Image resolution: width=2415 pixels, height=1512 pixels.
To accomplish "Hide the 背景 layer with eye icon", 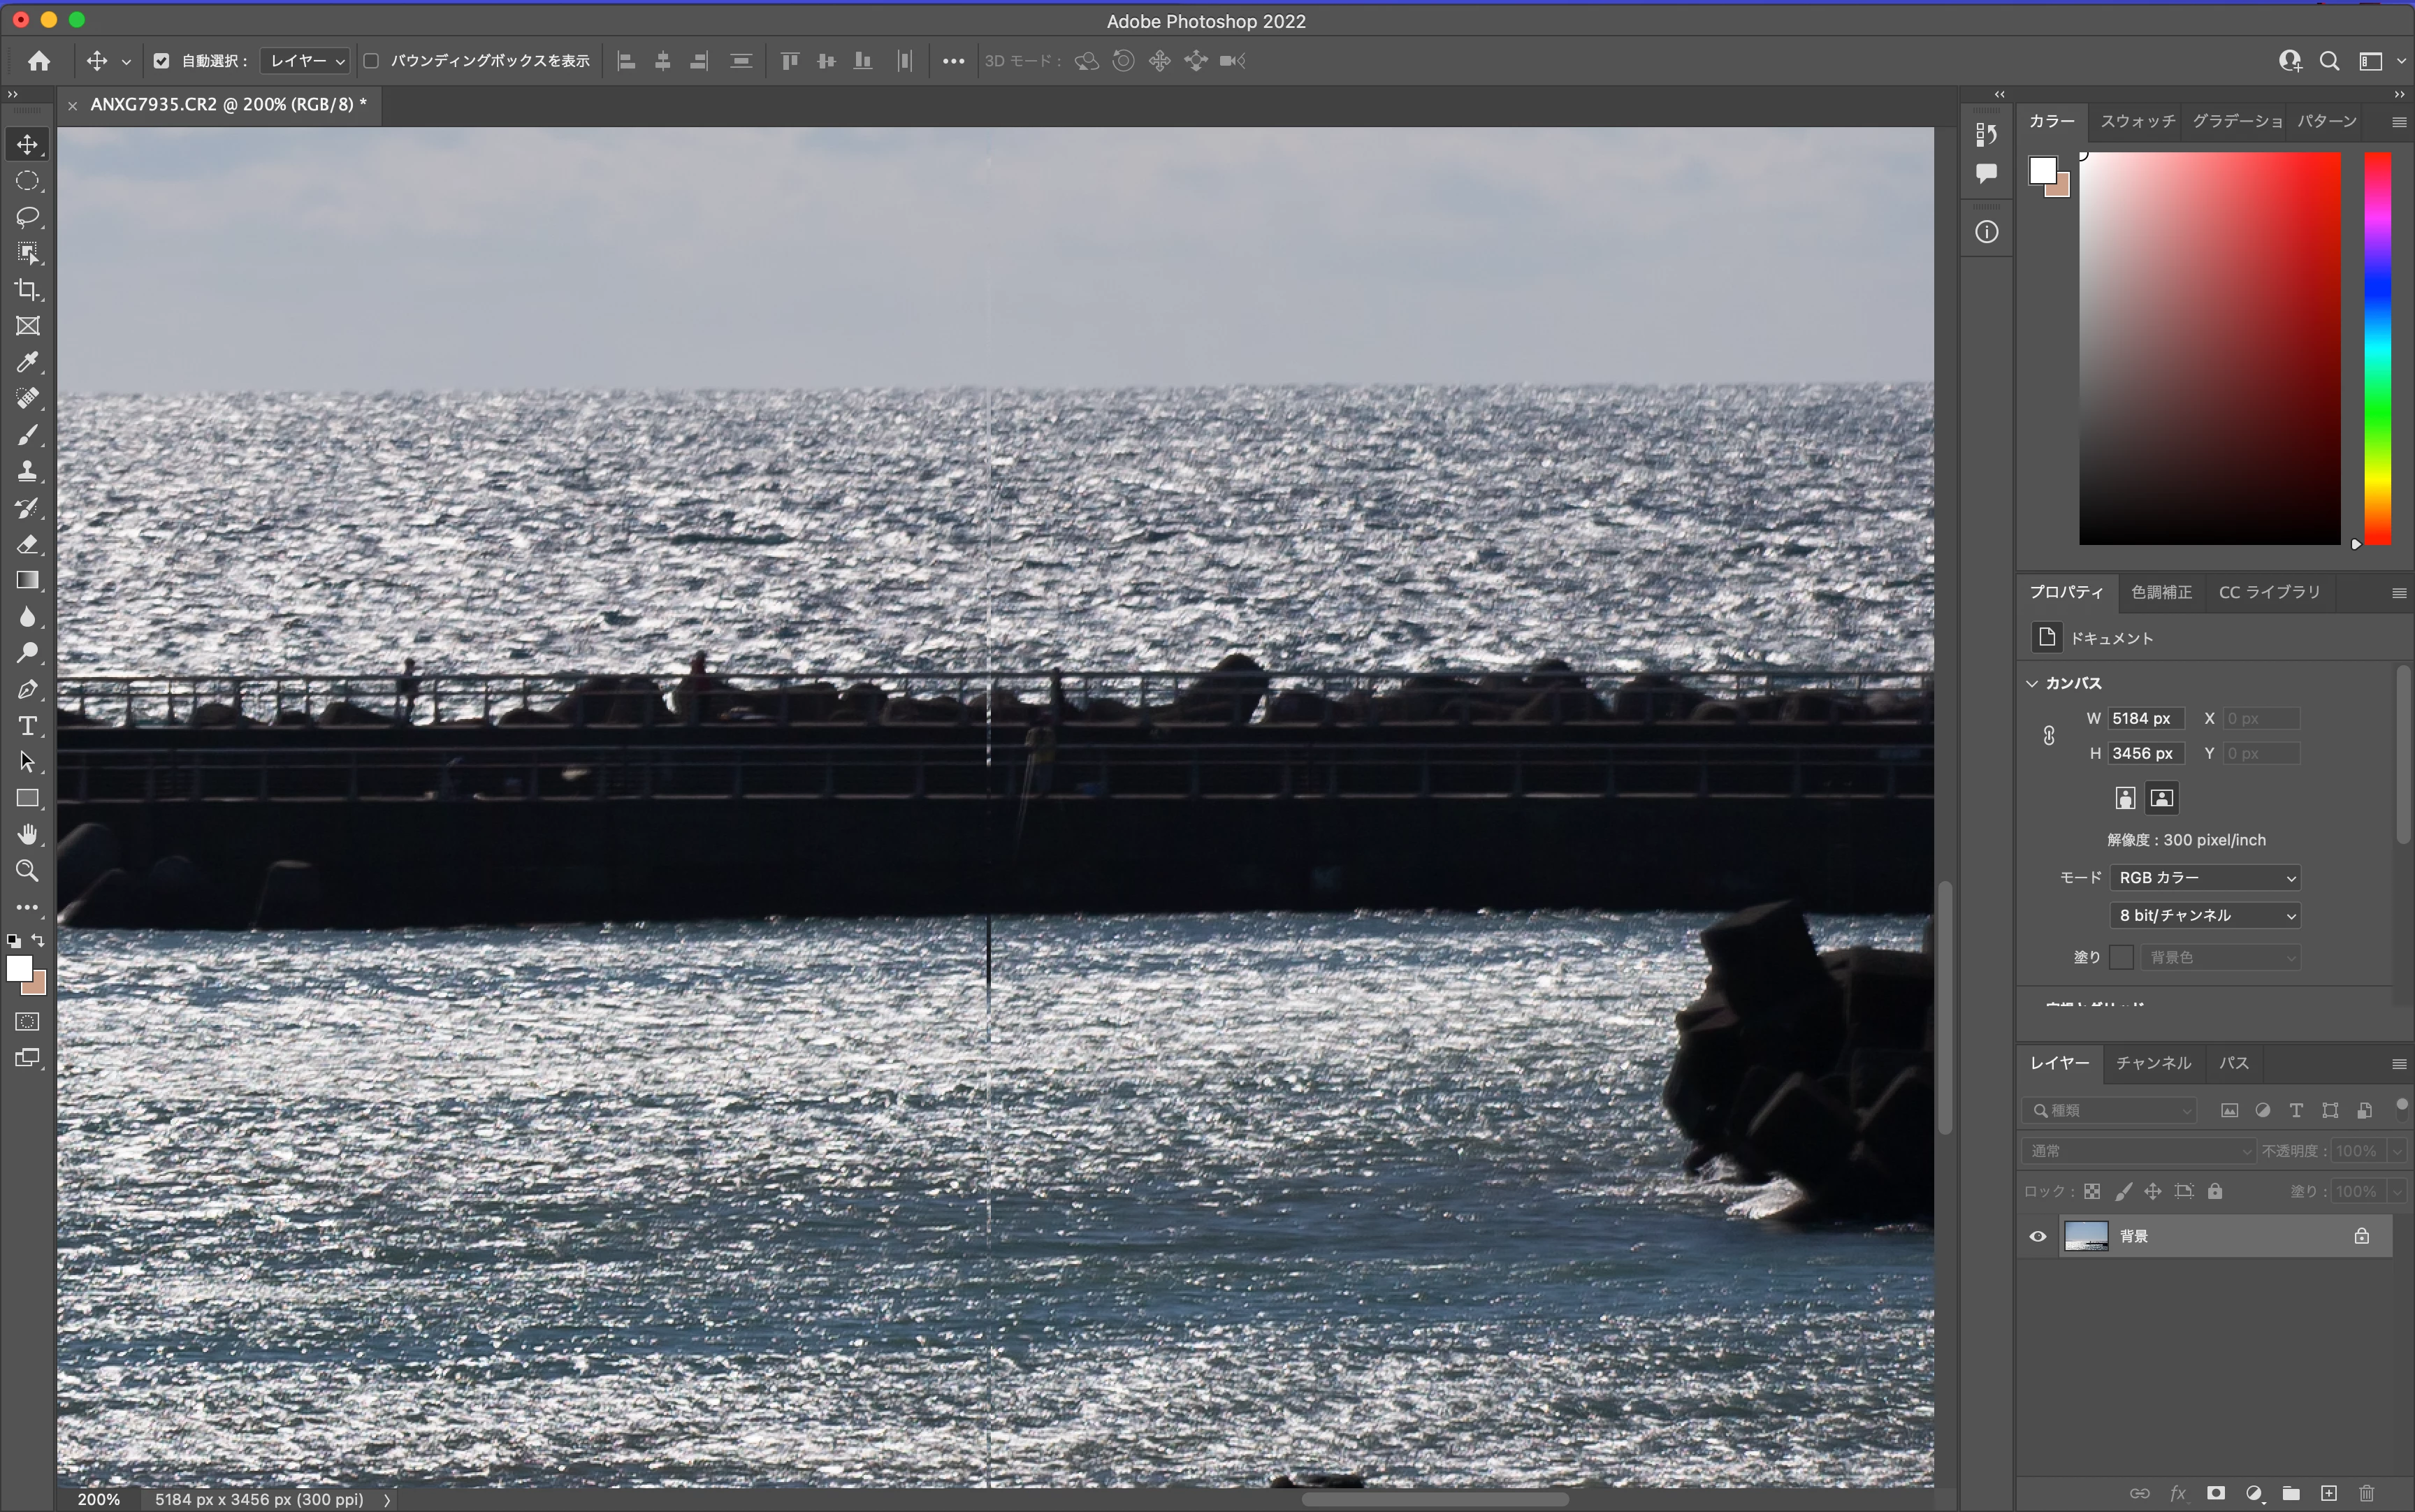I will click(2037, 1236).
